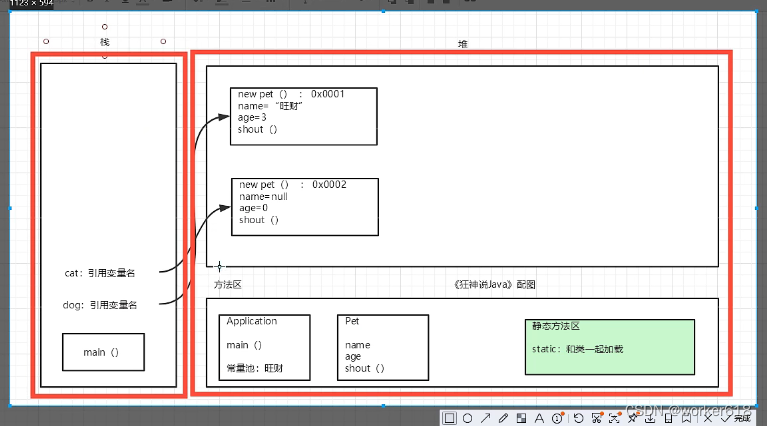Click the 堆 label above the heap box
This screenshot has width=767, height=426.
tap(463, 44)
